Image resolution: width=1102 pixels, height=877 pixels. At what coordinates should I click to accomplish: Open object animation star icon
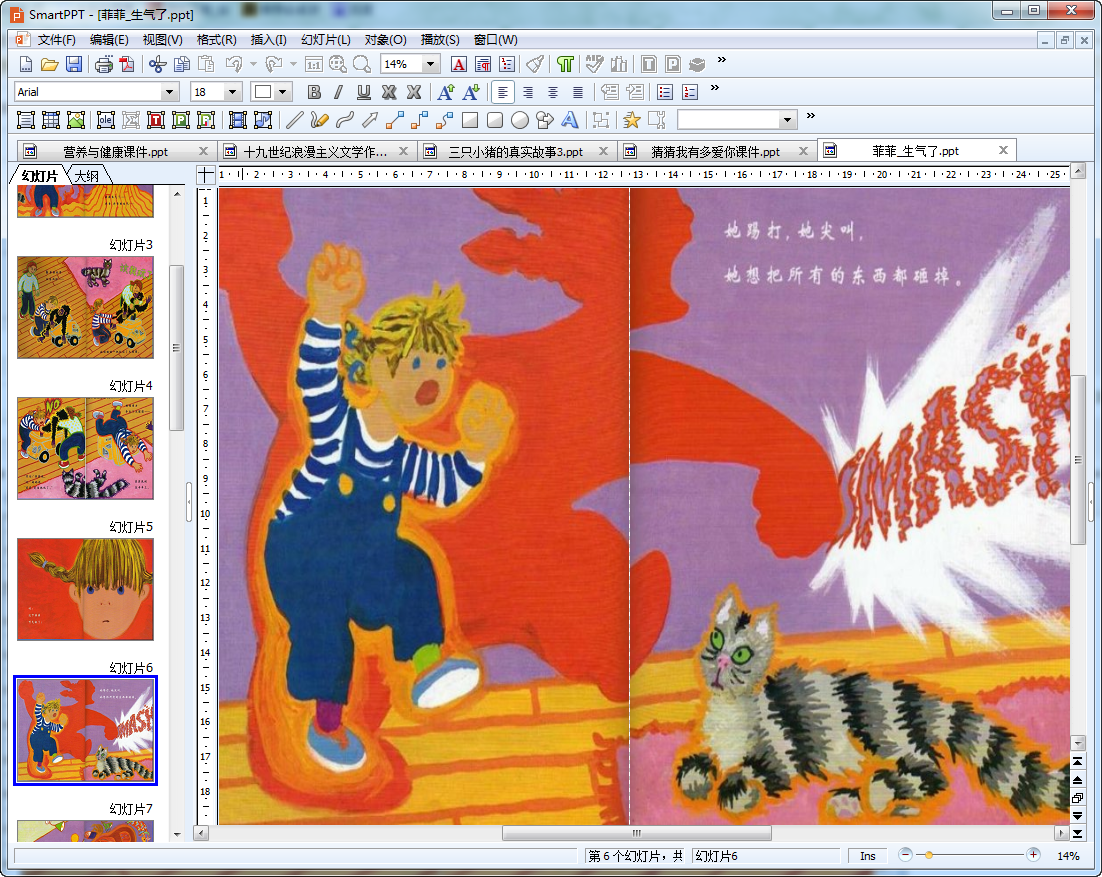(x=631, y=120)
